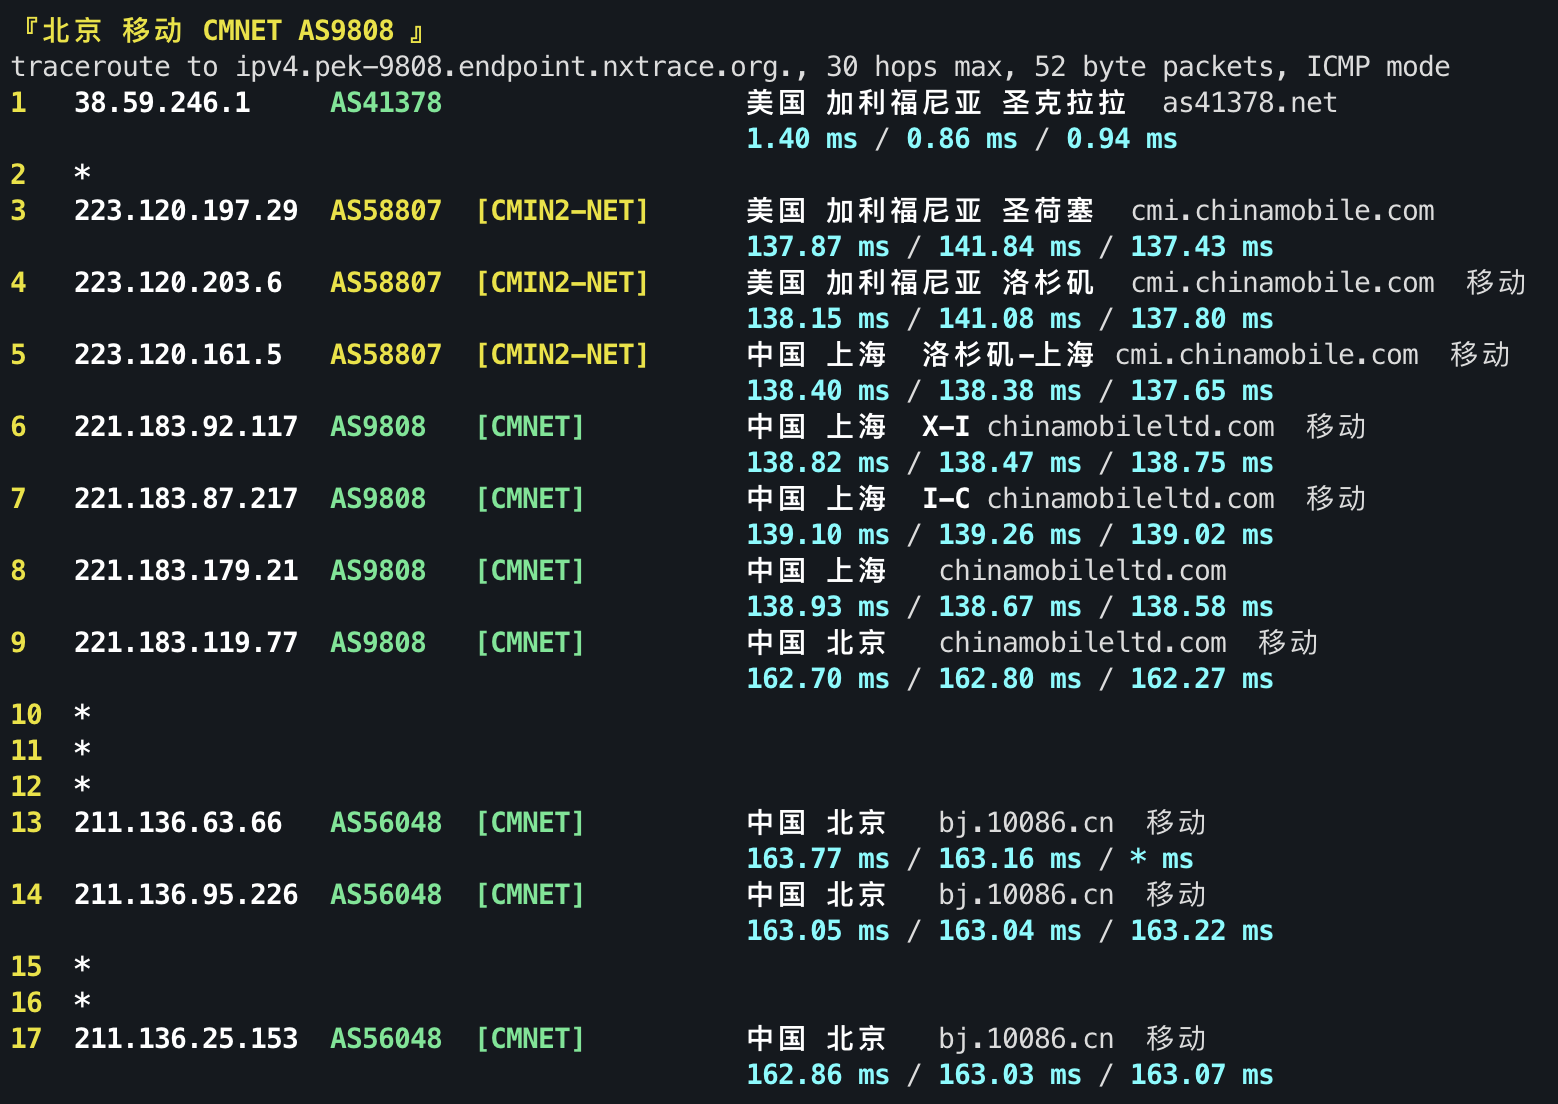Click IP address 223.120.161.5

[178, 355]
